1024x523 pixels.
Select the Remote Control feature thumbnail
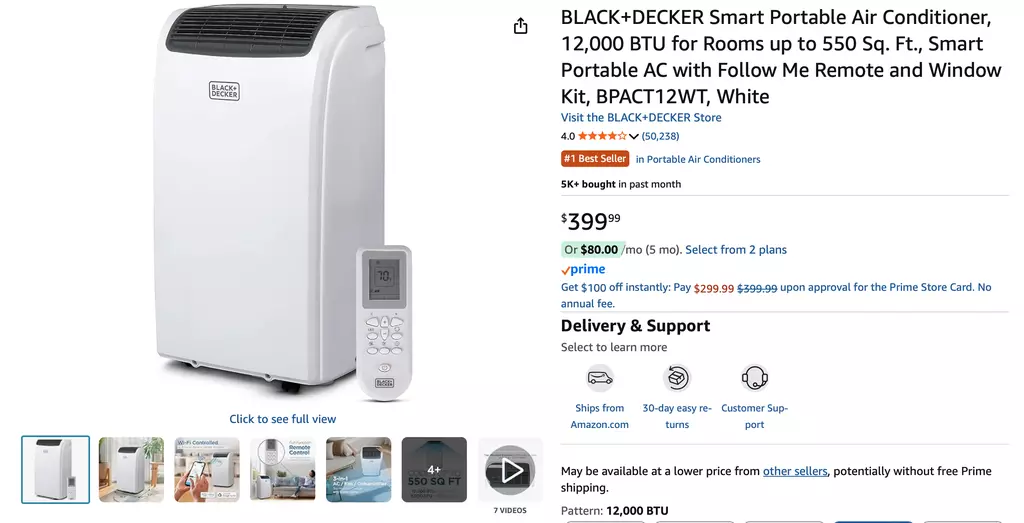(x=283, y=469)
